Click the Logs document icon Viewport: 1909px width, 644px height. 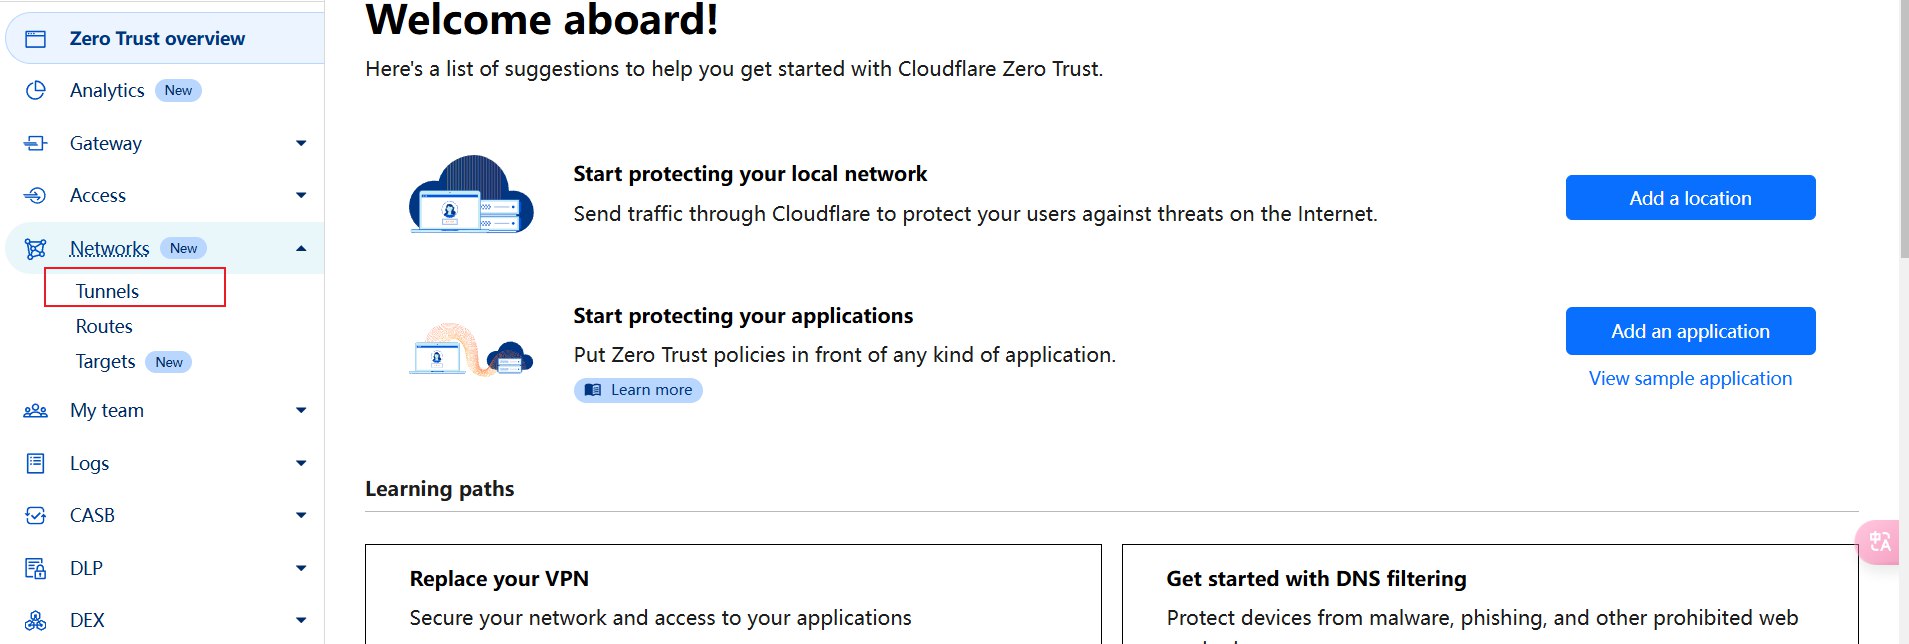(x=36, y=463)
